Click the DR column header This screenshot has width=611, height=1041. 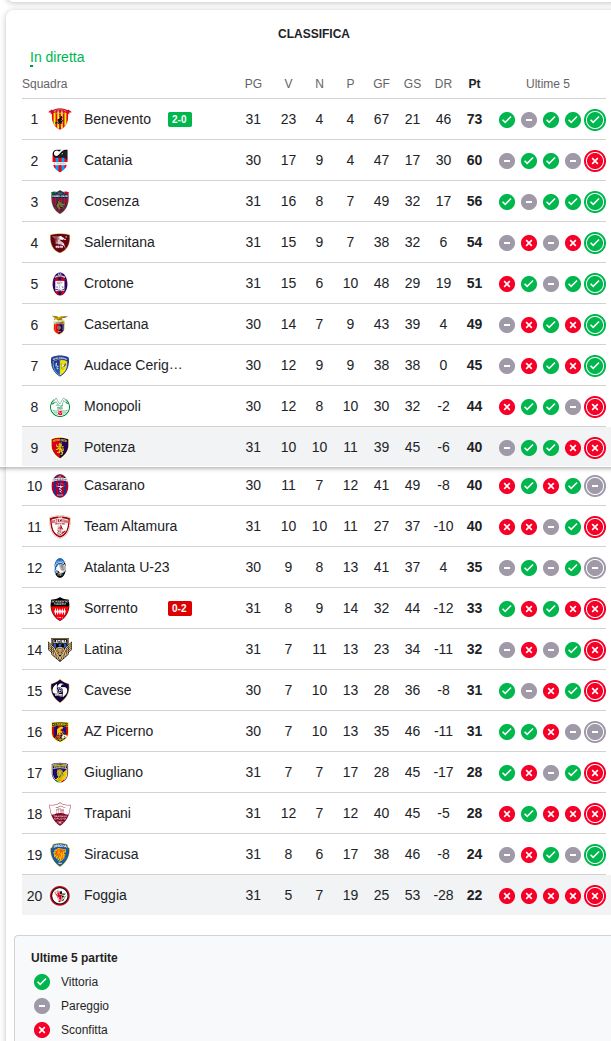point(443,84)
